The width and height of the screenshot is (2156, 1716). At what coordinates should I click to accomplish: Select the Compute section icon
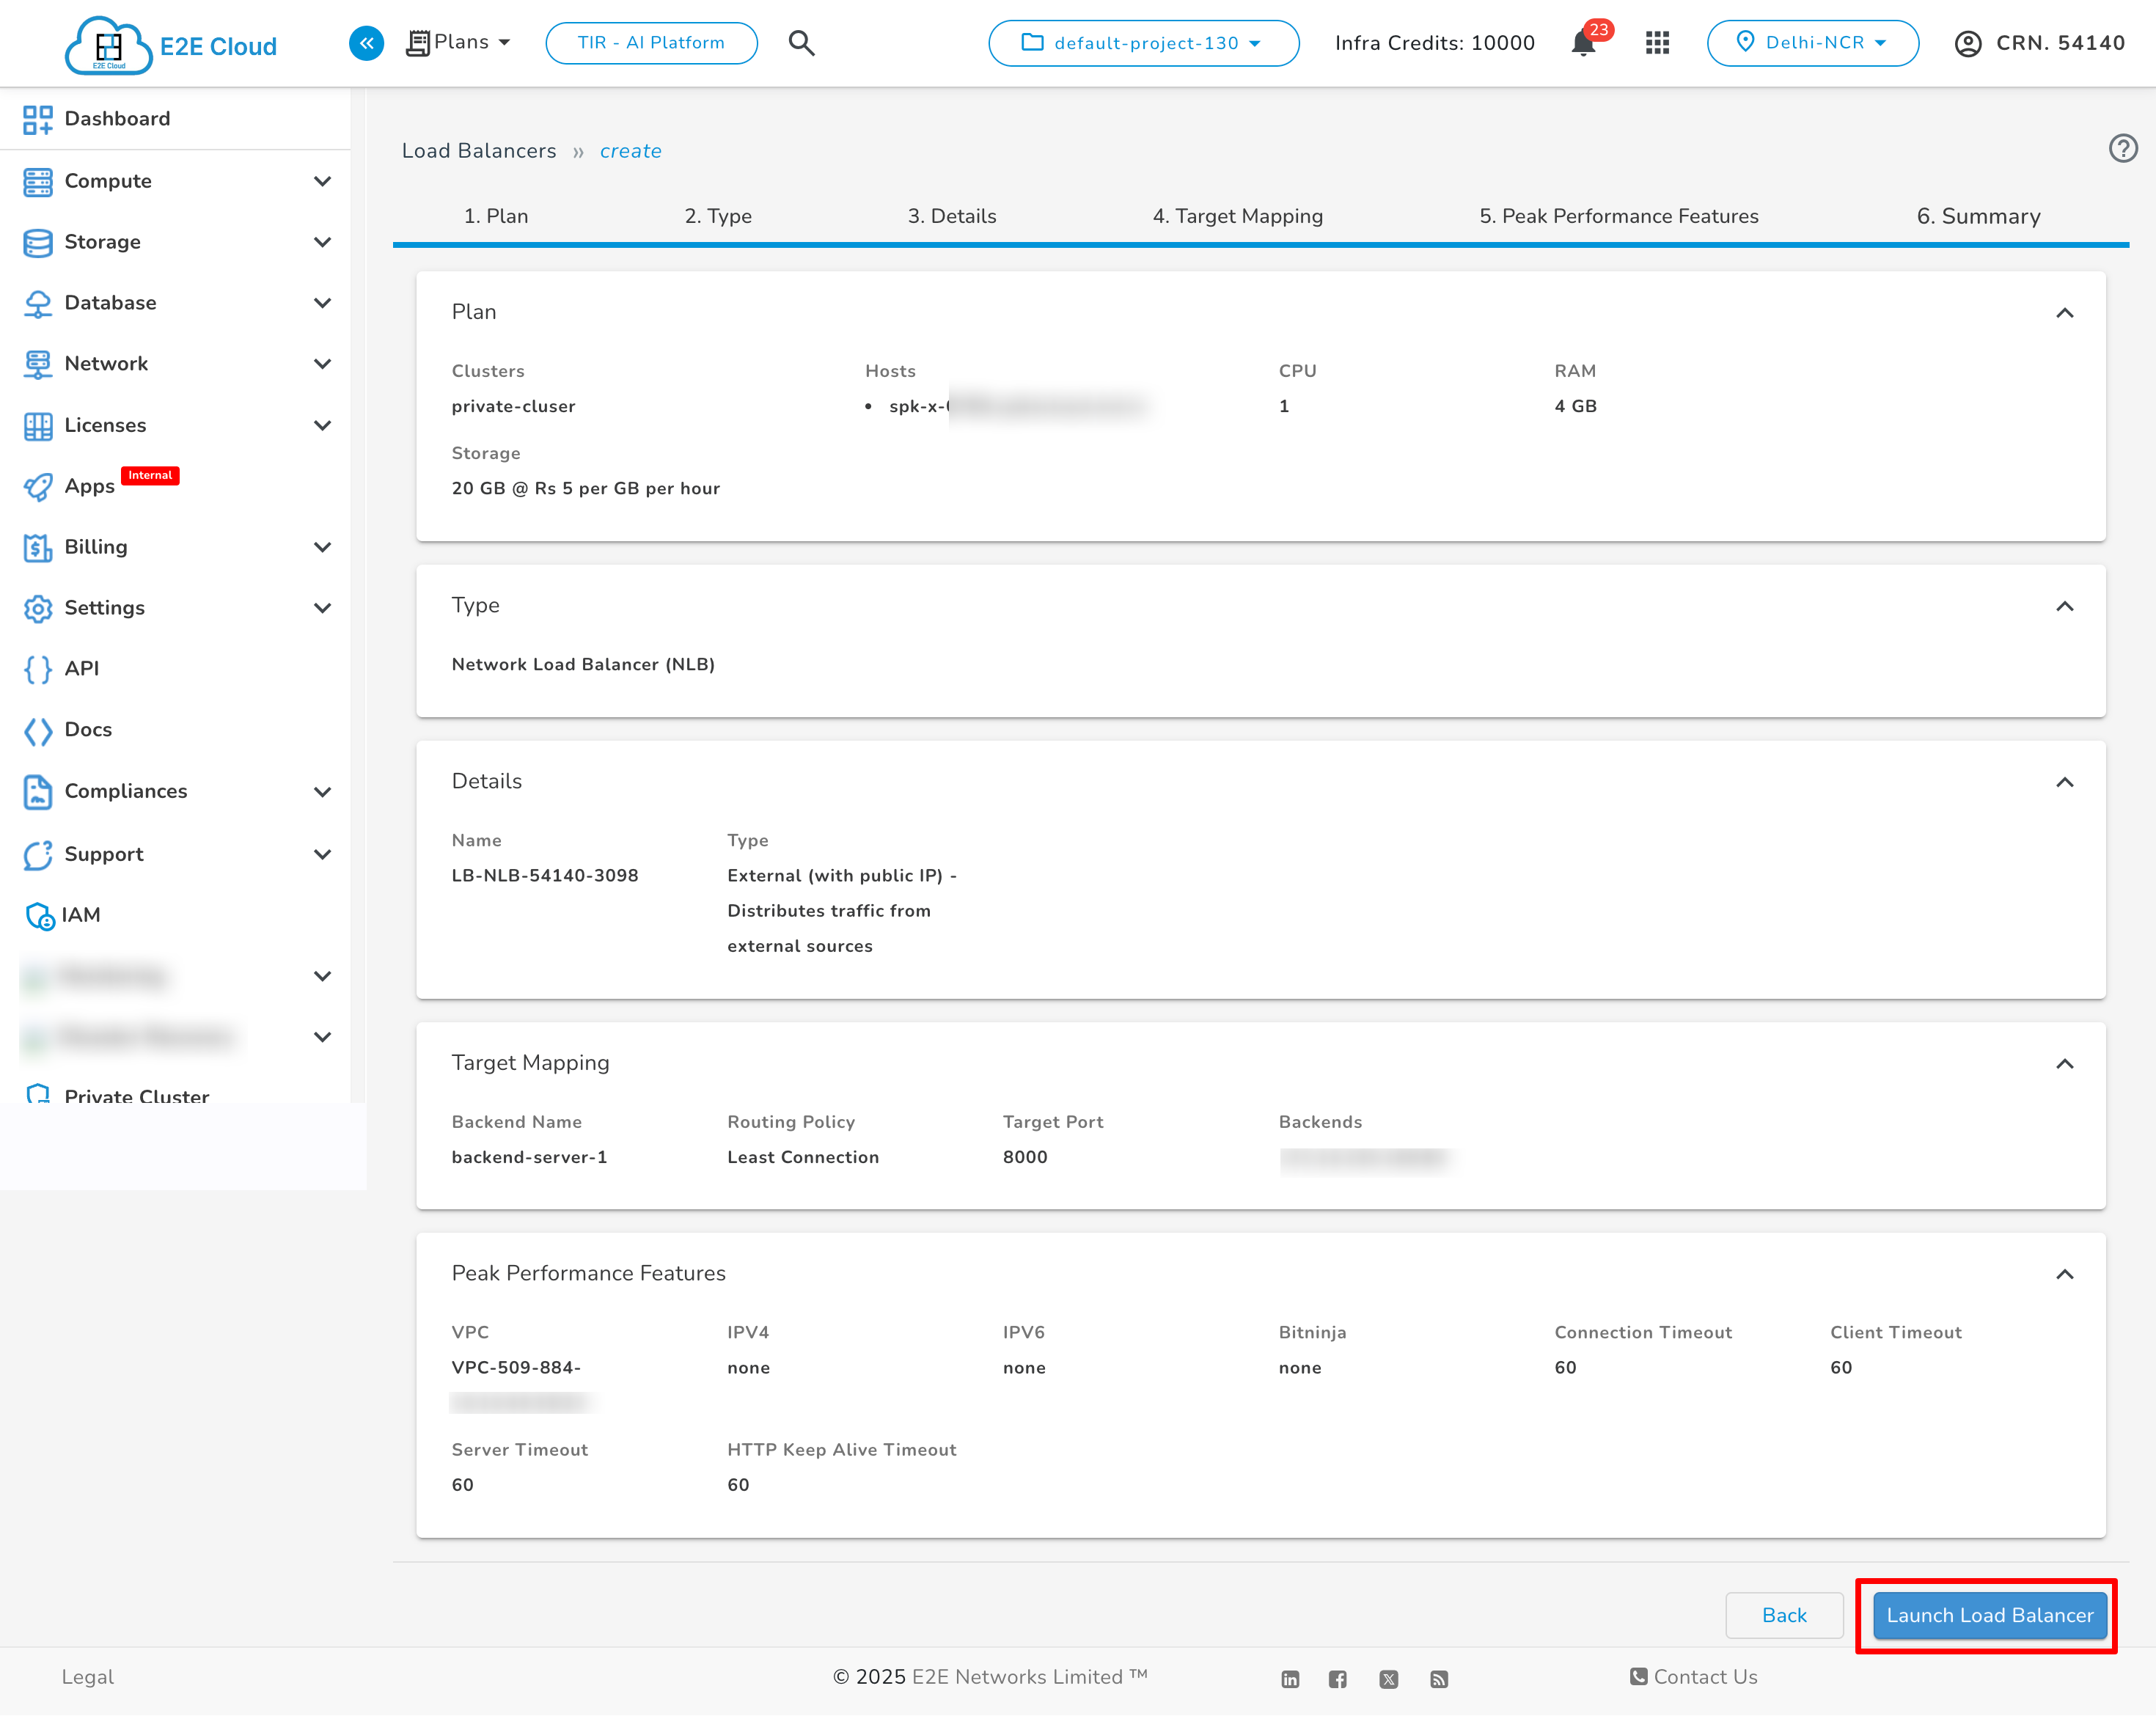pos(38,181)
